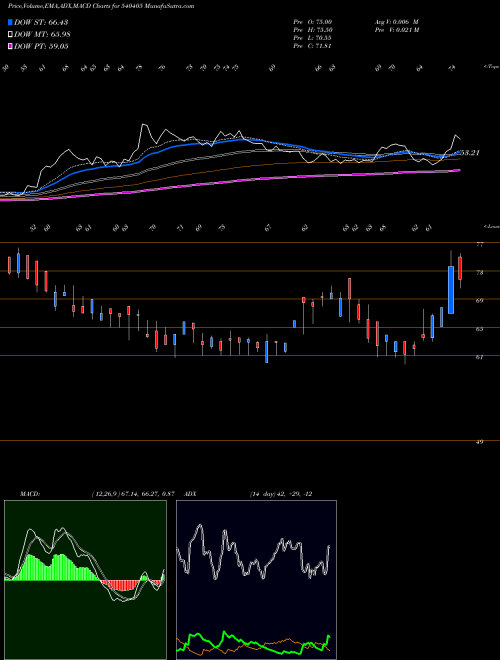Click the 'MACD:' panel label
Image resolution: width=500 pixels, height=660 pixels.
click(29, 494)
